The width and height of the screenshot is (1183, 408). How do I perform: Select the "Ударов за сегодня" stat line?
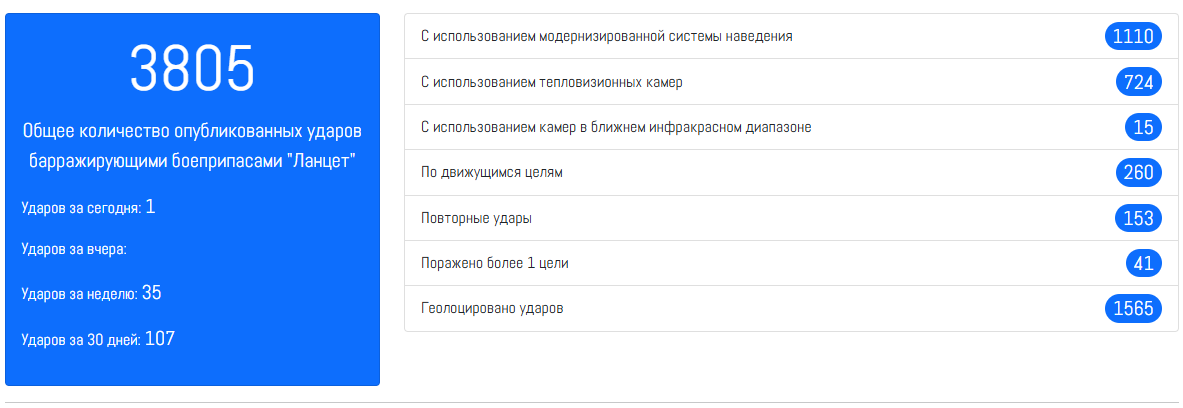[88, 207]
